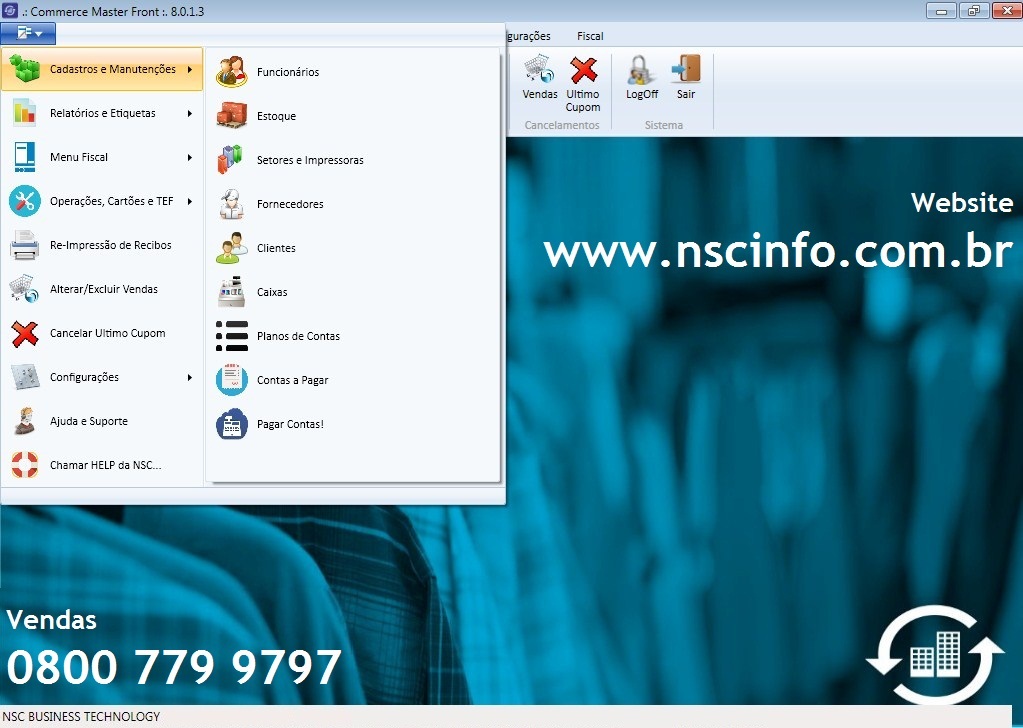1023x728 pixels.
Task: Click the Caixas cash register icon
Action: coord(232,292)
